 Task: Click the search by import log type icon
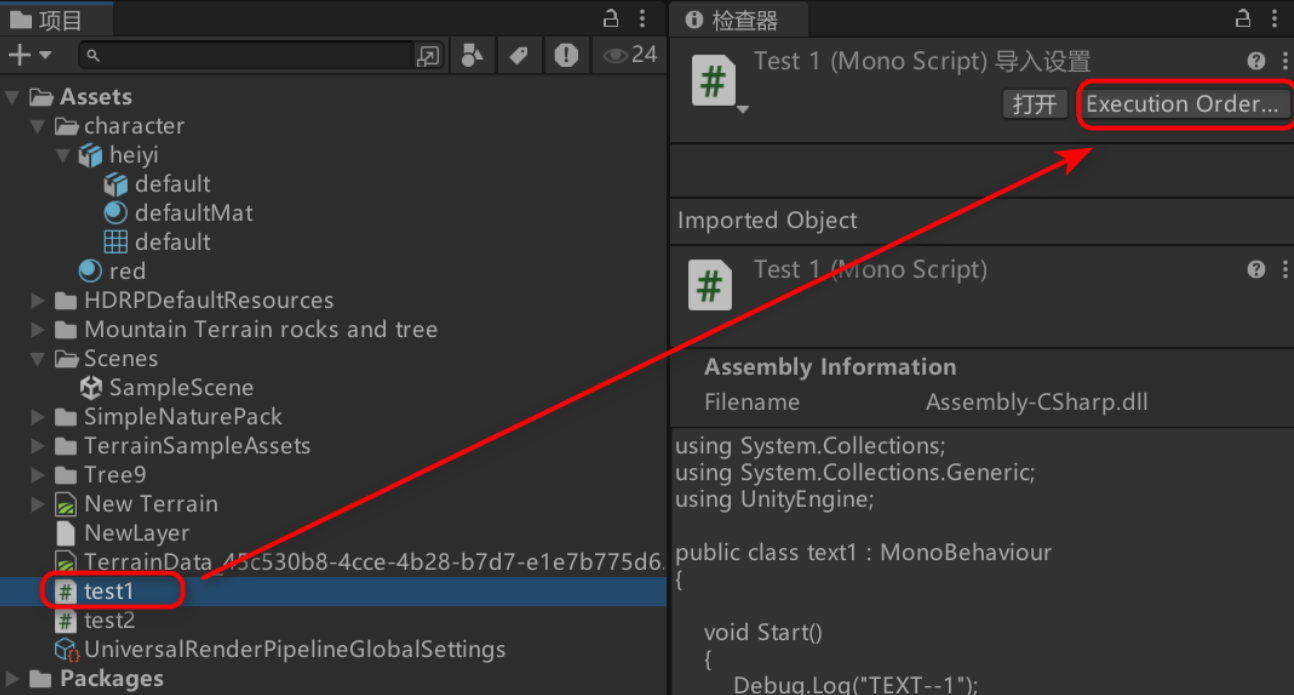pyautogui.click(x=567, y=55)
